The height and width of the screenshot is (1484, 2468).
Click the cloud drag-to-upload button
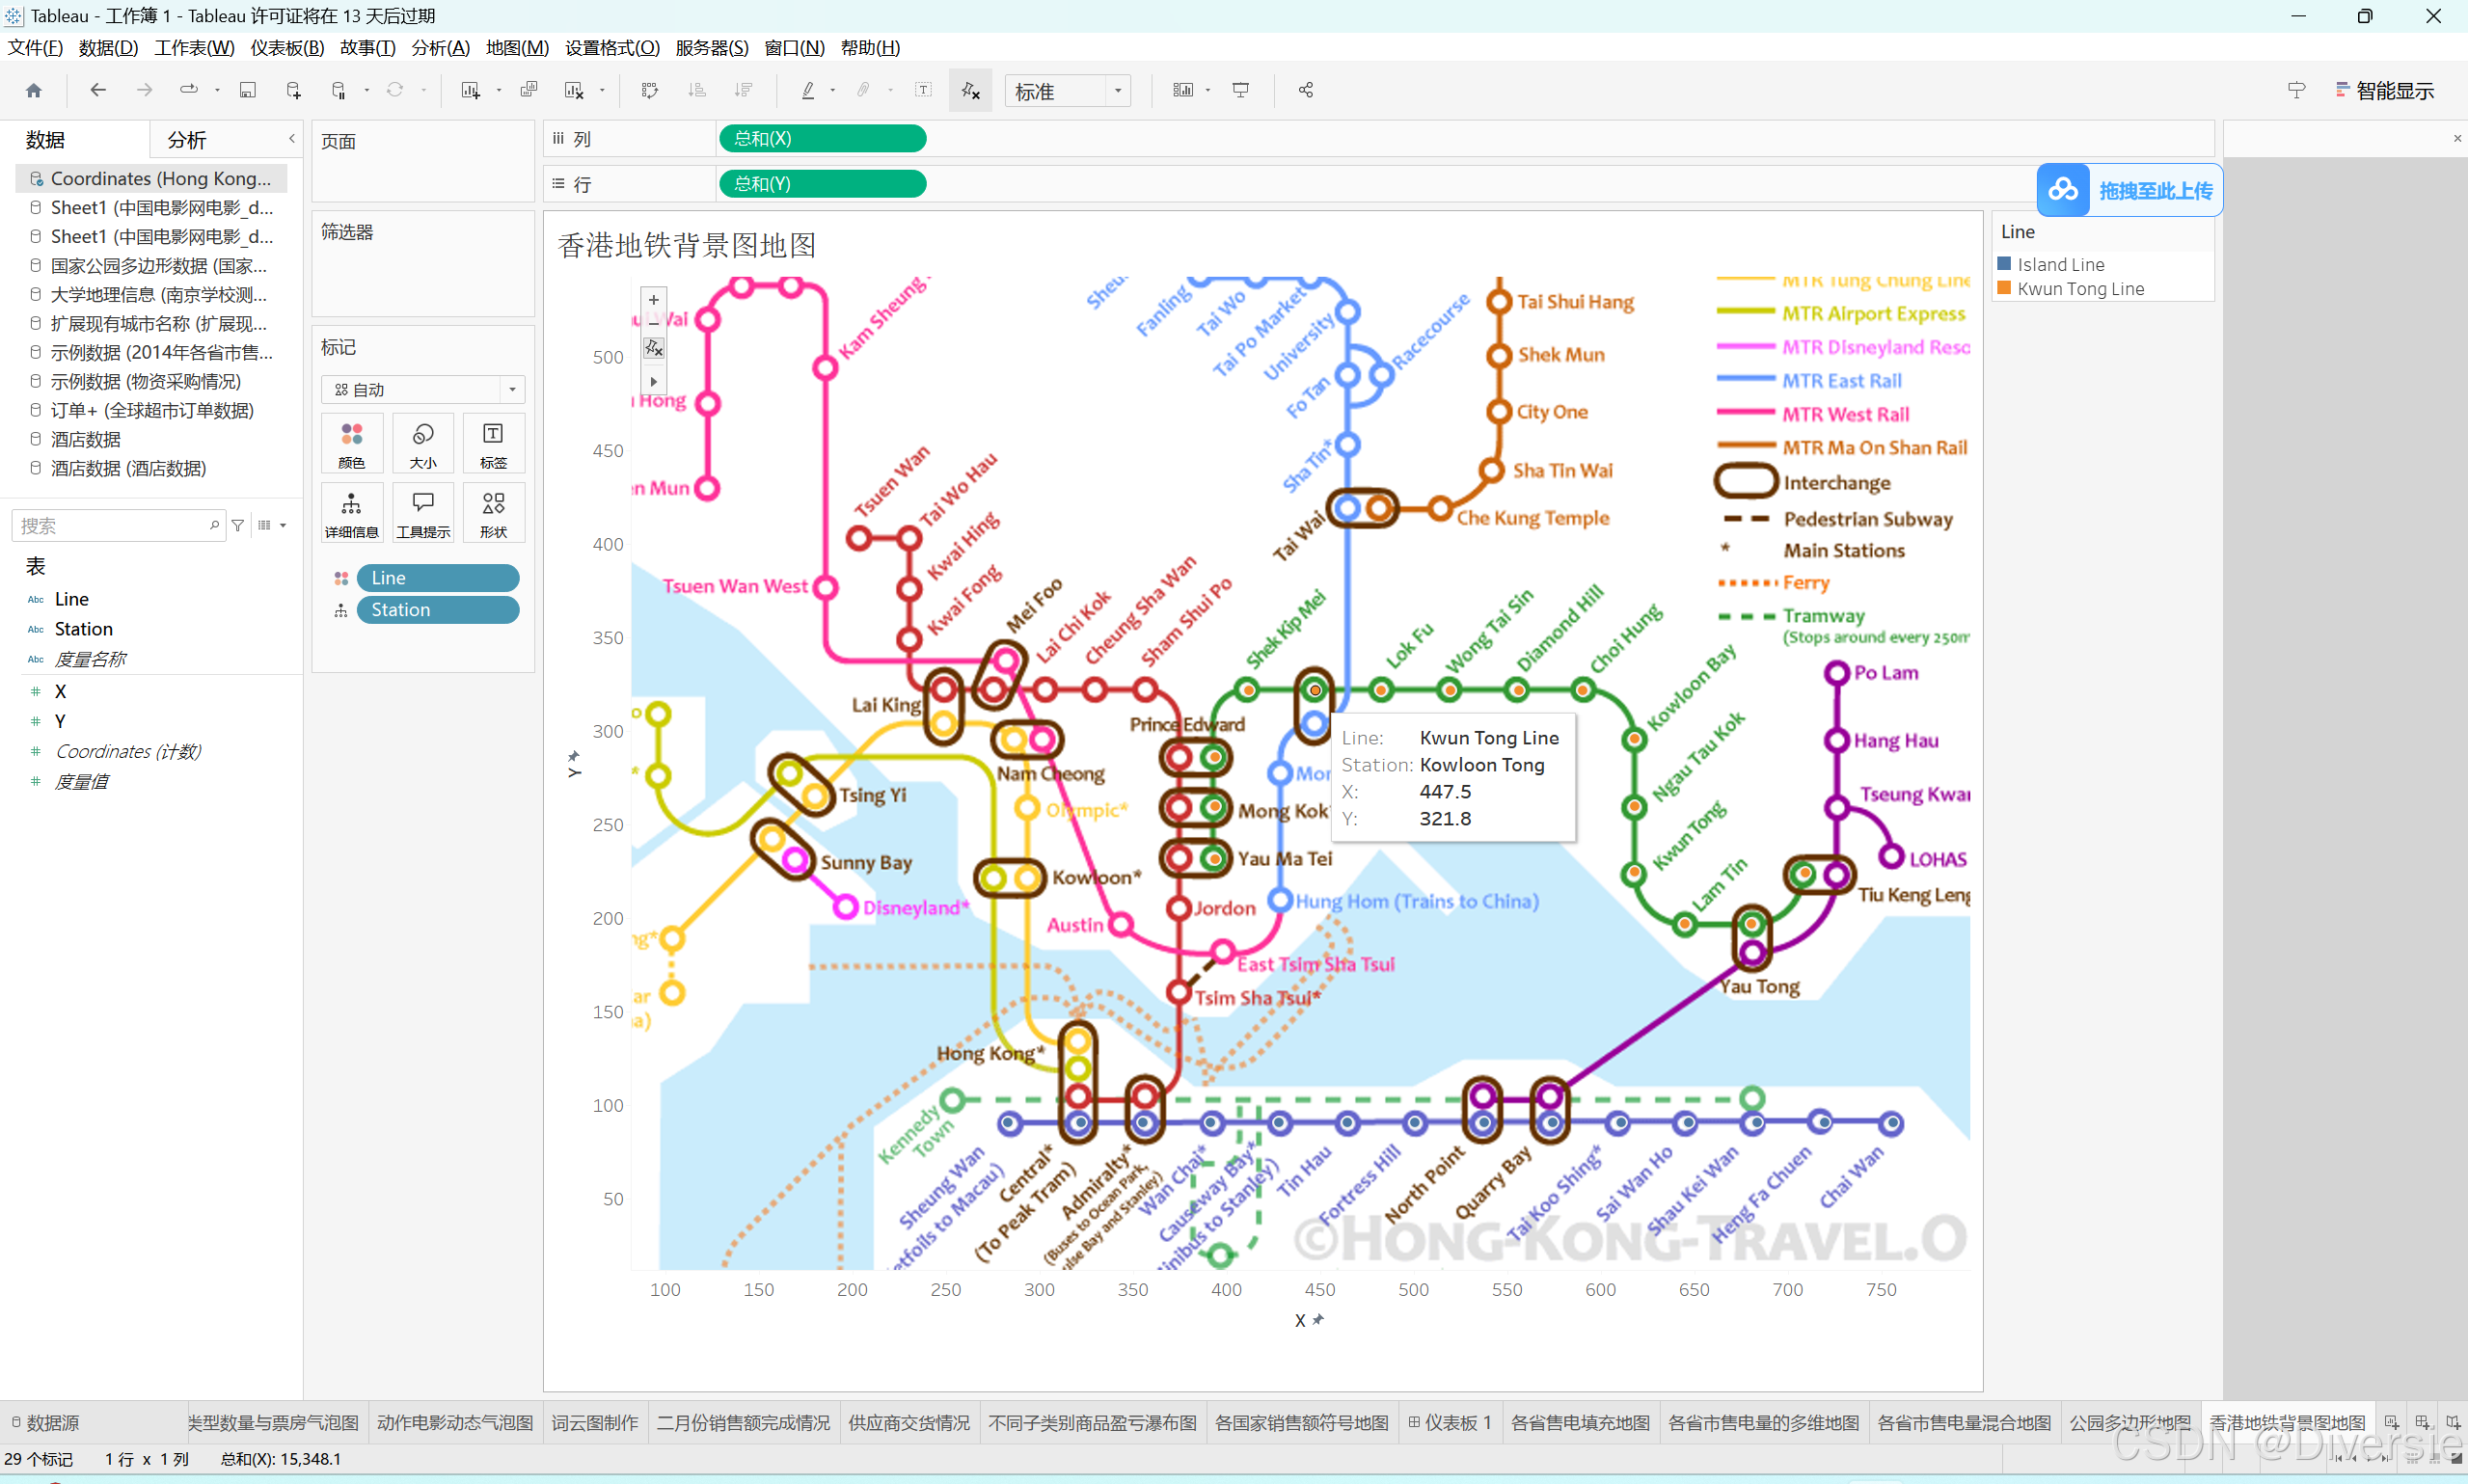(x=2129, y=190)
